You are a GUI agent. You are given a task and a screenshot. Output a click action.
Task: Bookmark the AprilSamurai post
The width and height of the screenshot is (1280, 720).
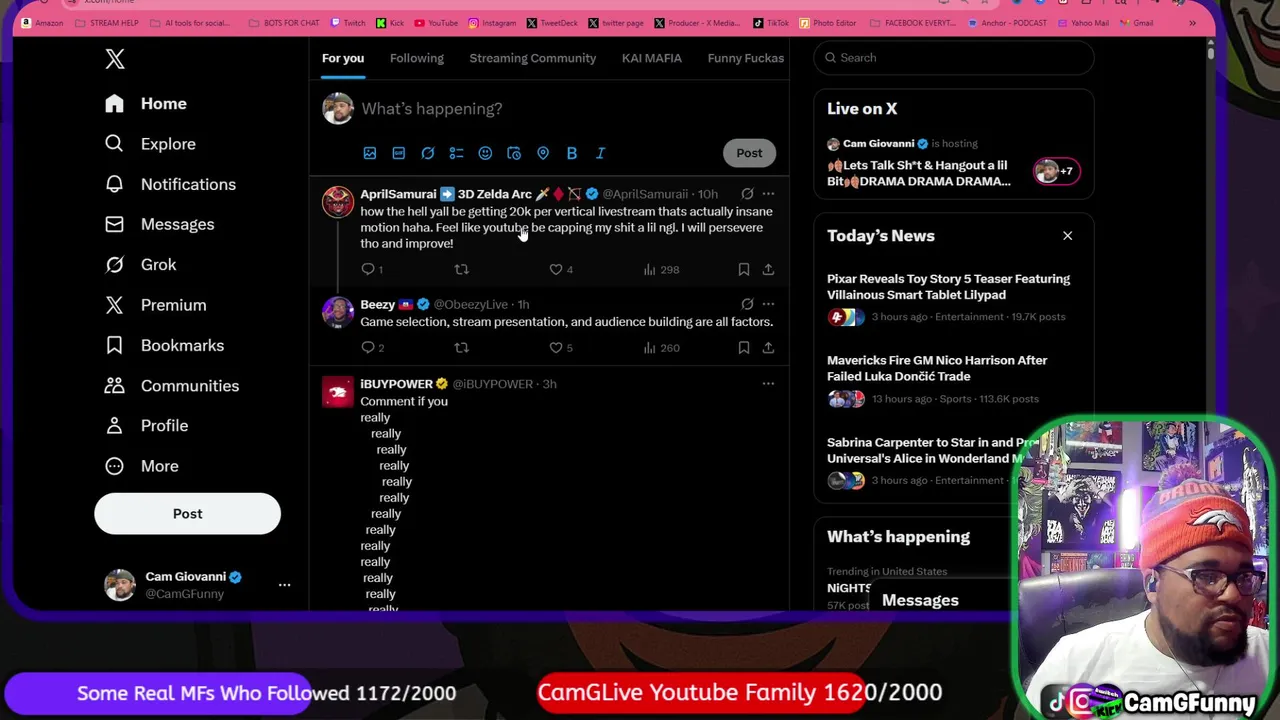click(744, 269)
